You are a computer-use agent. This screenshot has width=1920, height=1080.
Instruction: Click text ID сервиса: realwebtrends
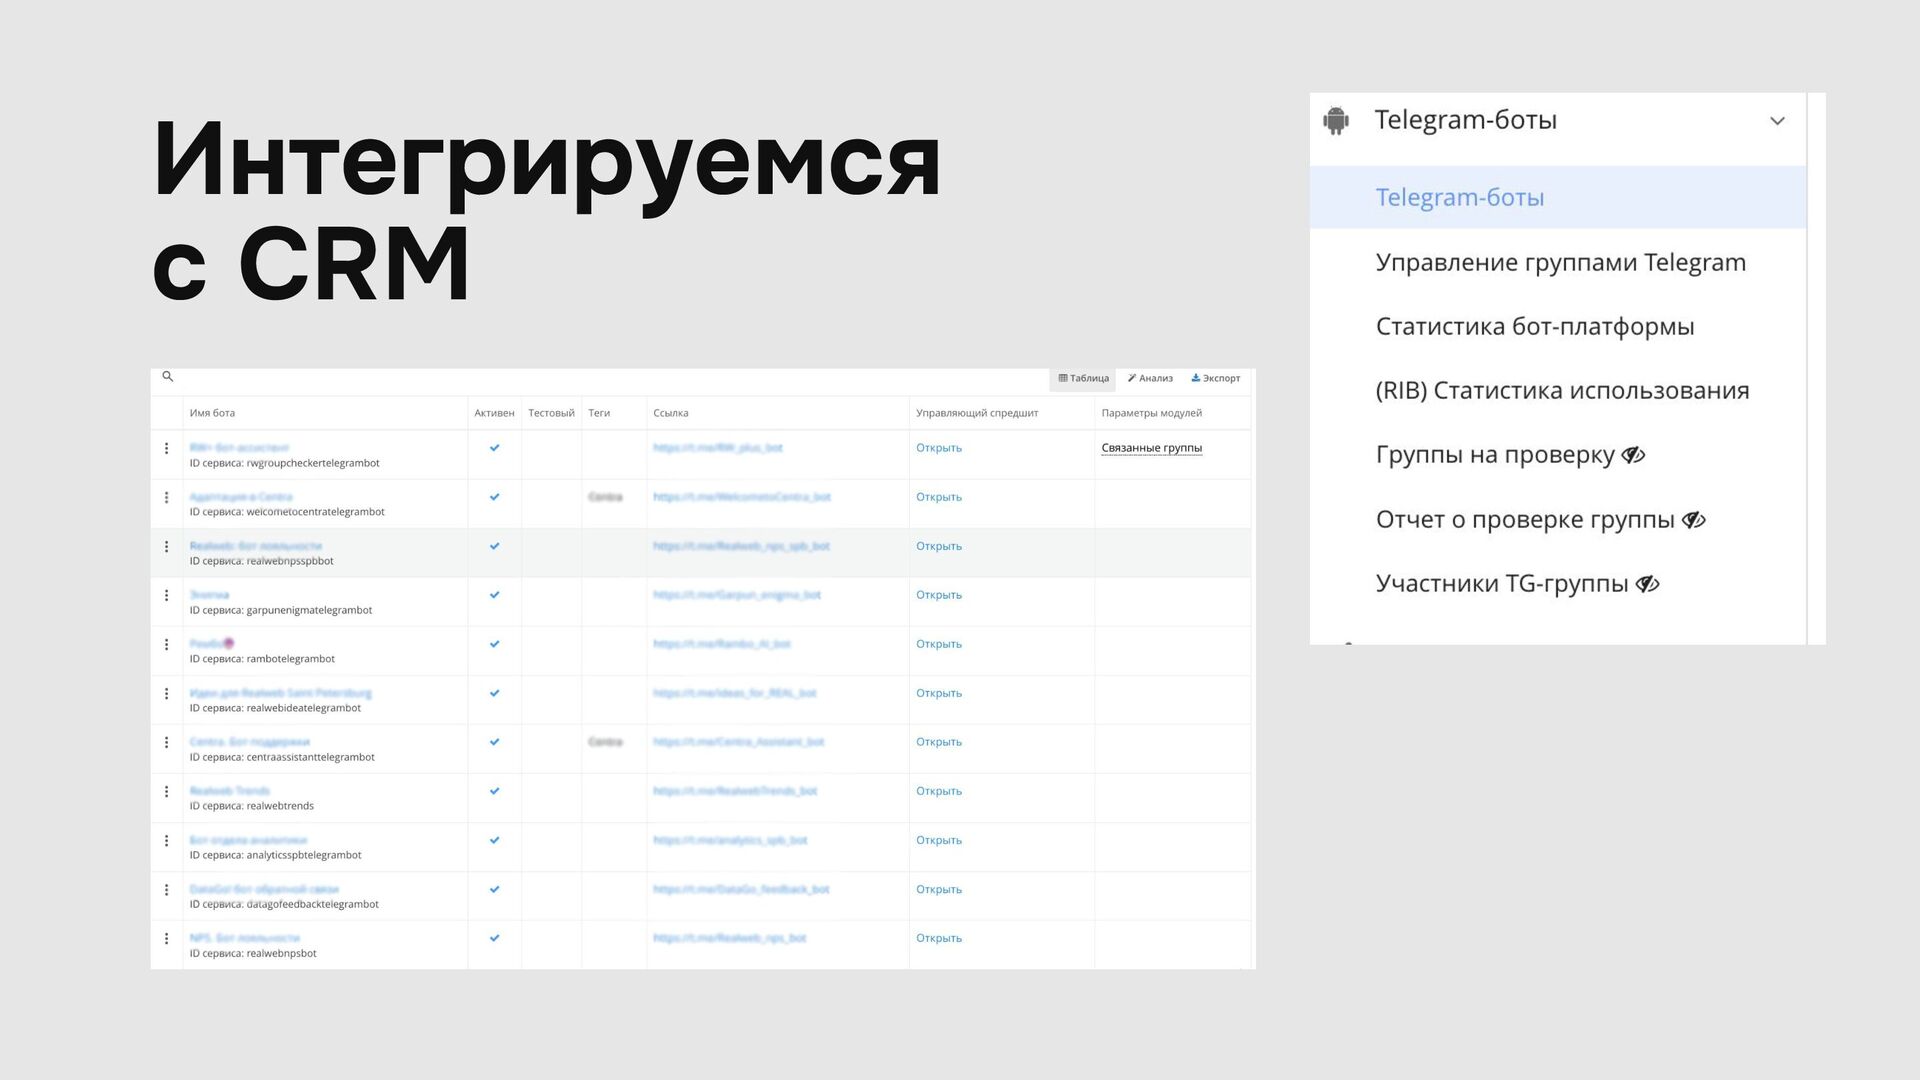click(252, 806)
